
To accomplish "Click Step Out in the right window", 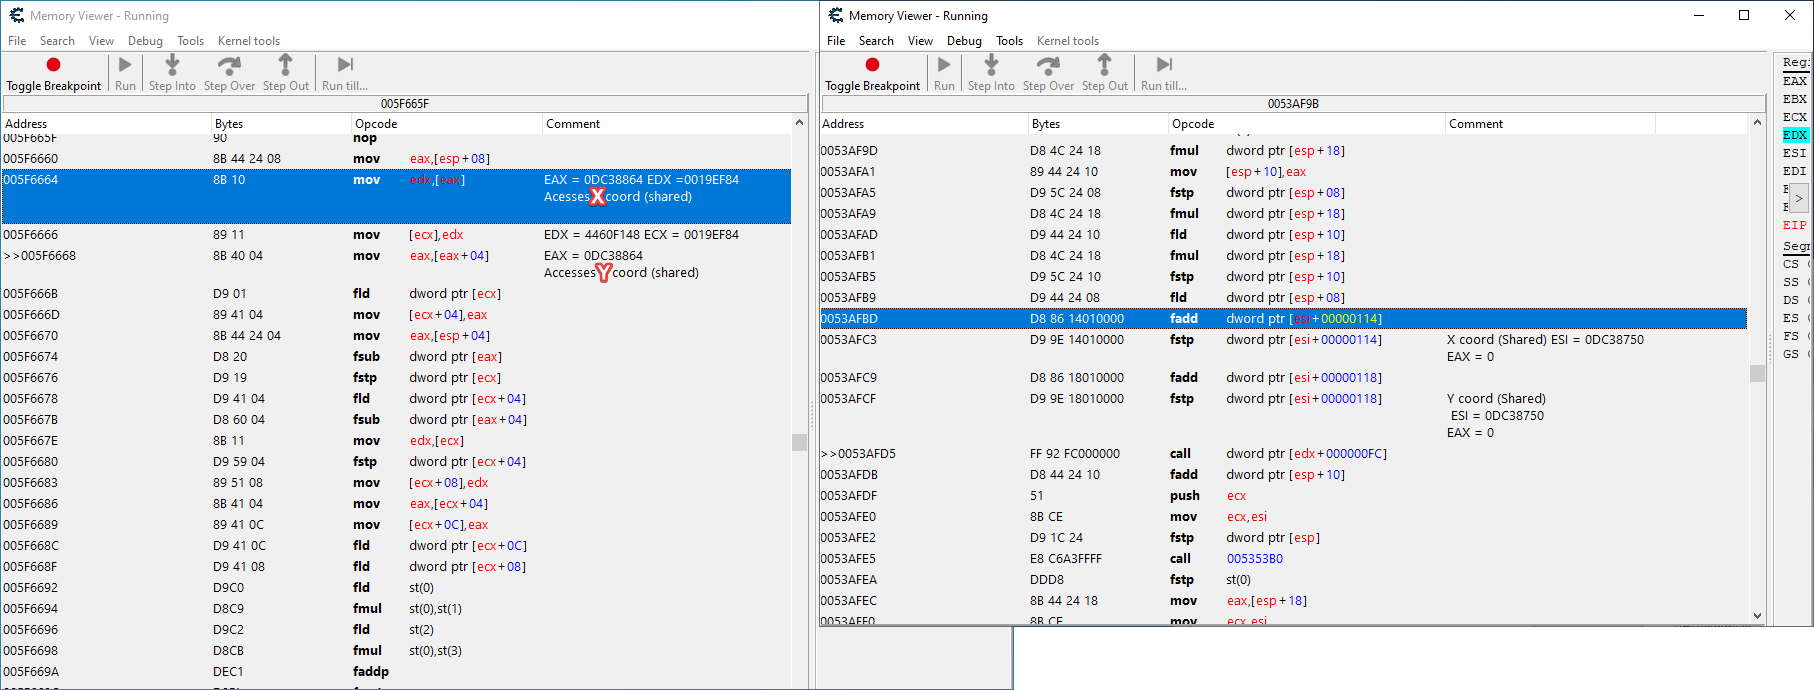I will [1104, 73].
